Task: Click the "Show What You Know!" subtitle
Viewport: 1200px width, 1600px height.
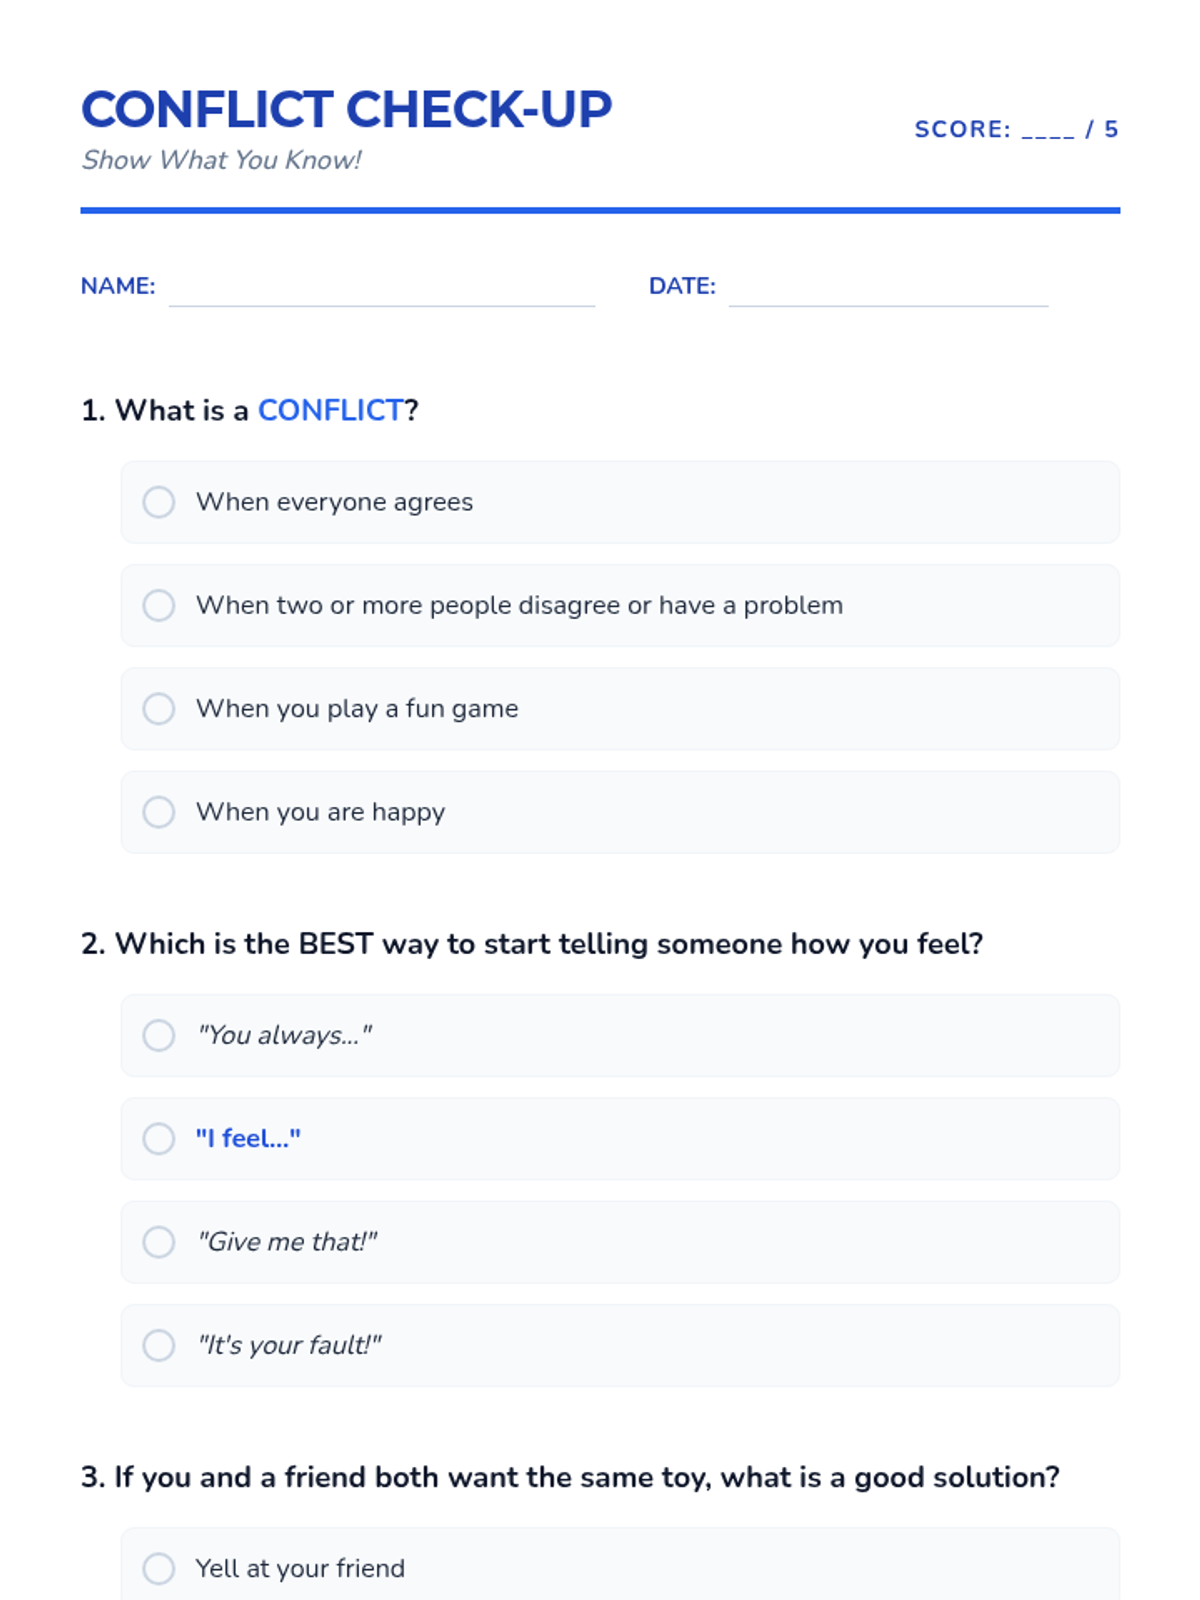Action: (x=221, y=160)
